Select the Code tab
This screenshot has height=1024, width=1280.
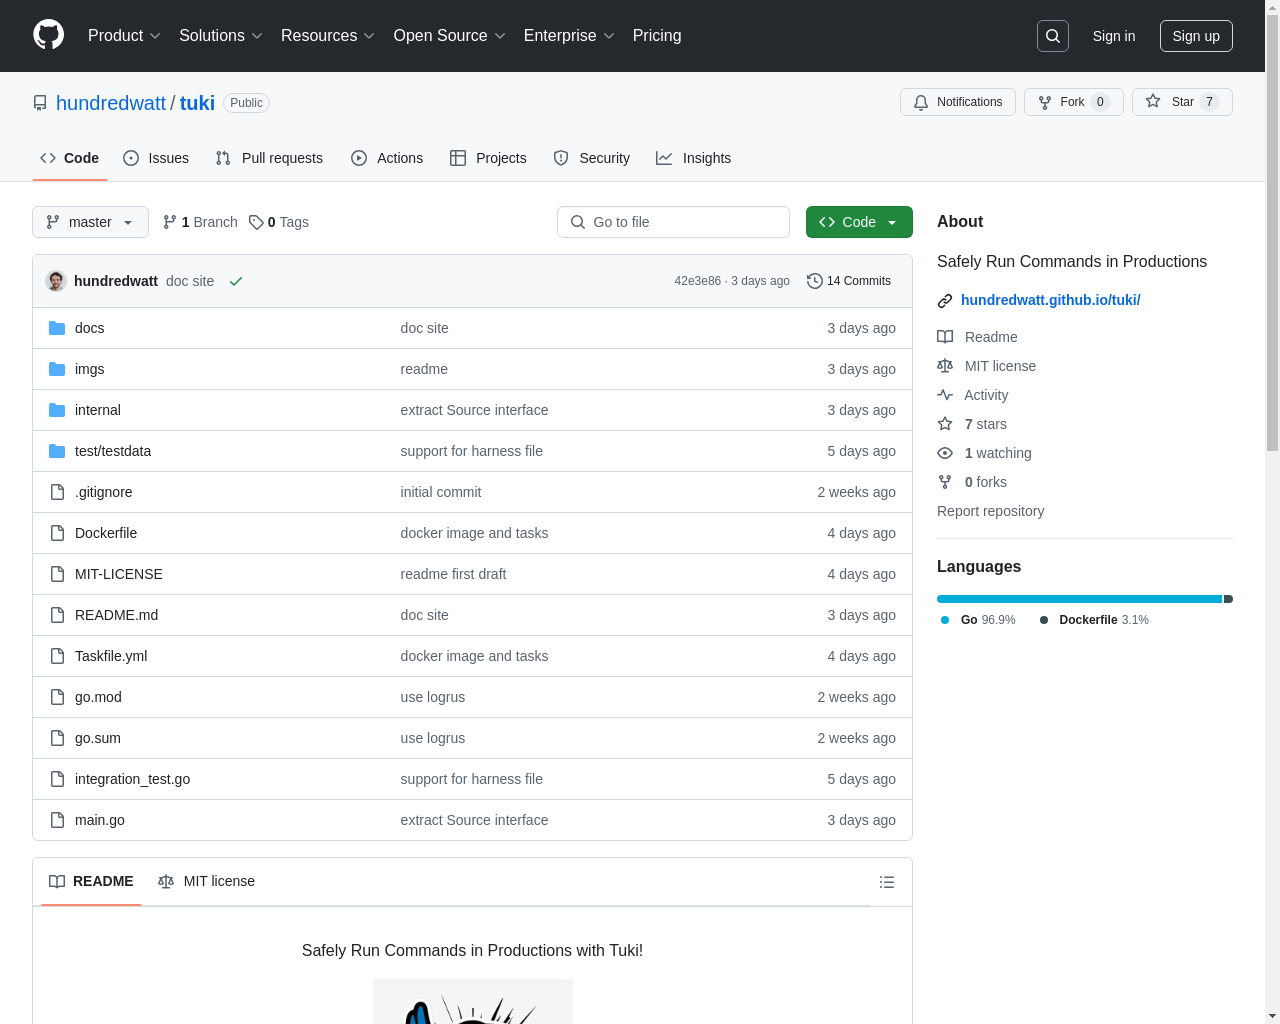pyautogui.click(x=70, y=158)
